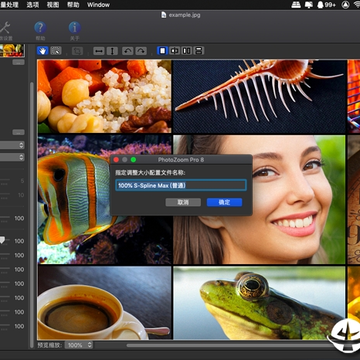Switch to vertical split preview with divider
Image resolution: width=360 pixels, height=360 pixels.
pyautogui.click(x=175, y=51)
